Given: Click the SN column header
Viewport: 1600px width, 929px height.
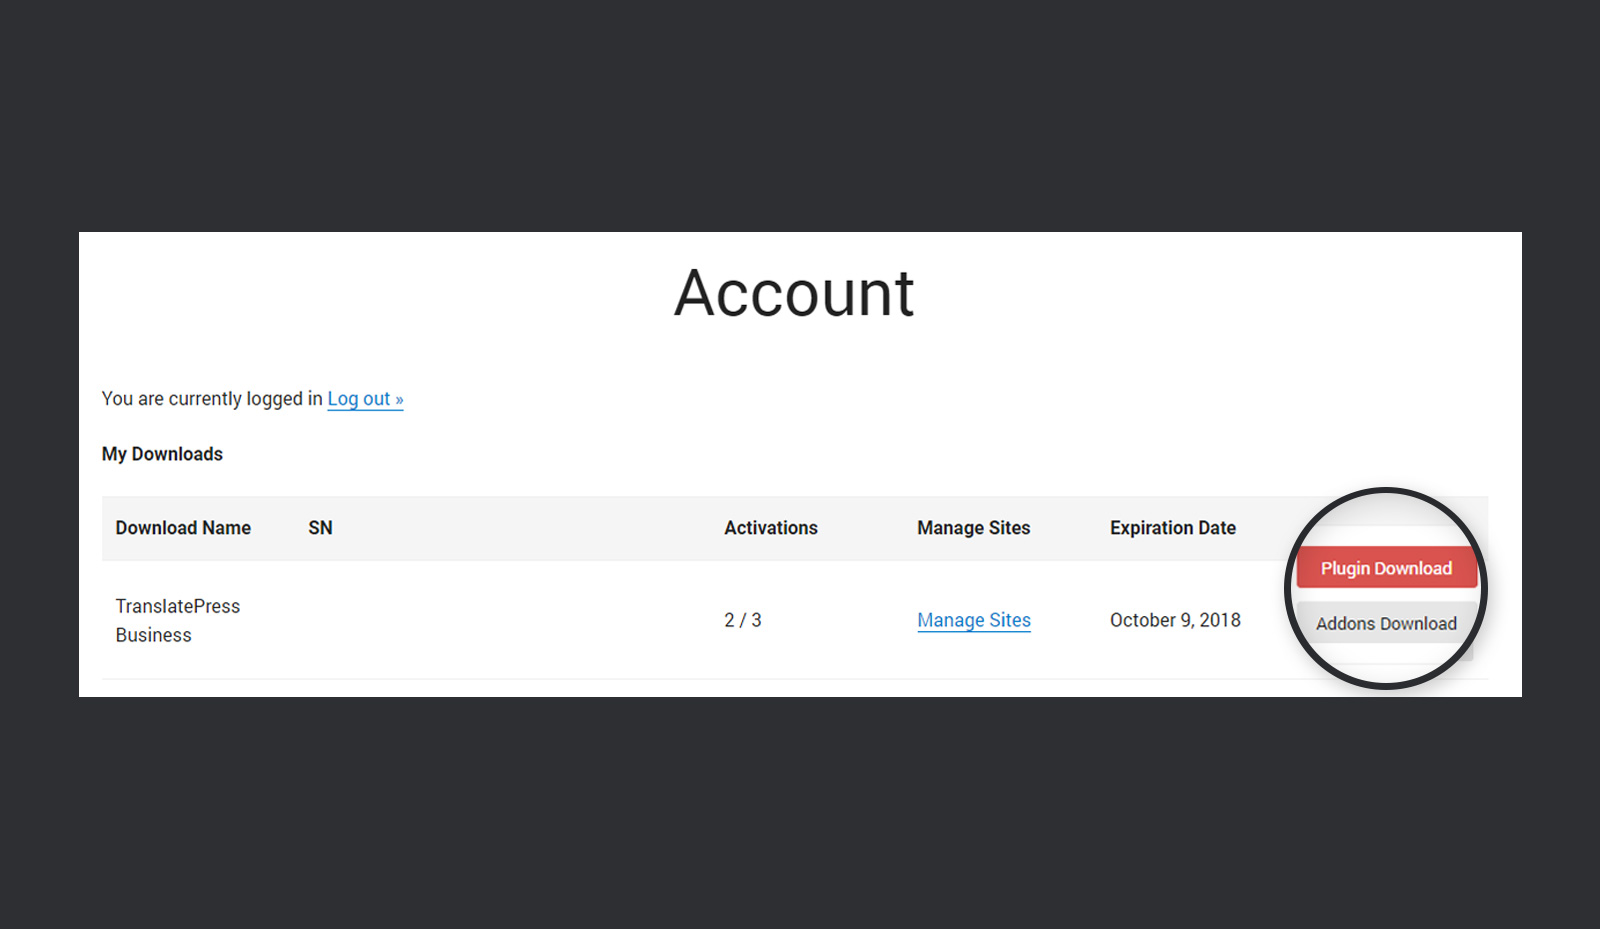Looking at the screenshot, I should tap(320, 528).
